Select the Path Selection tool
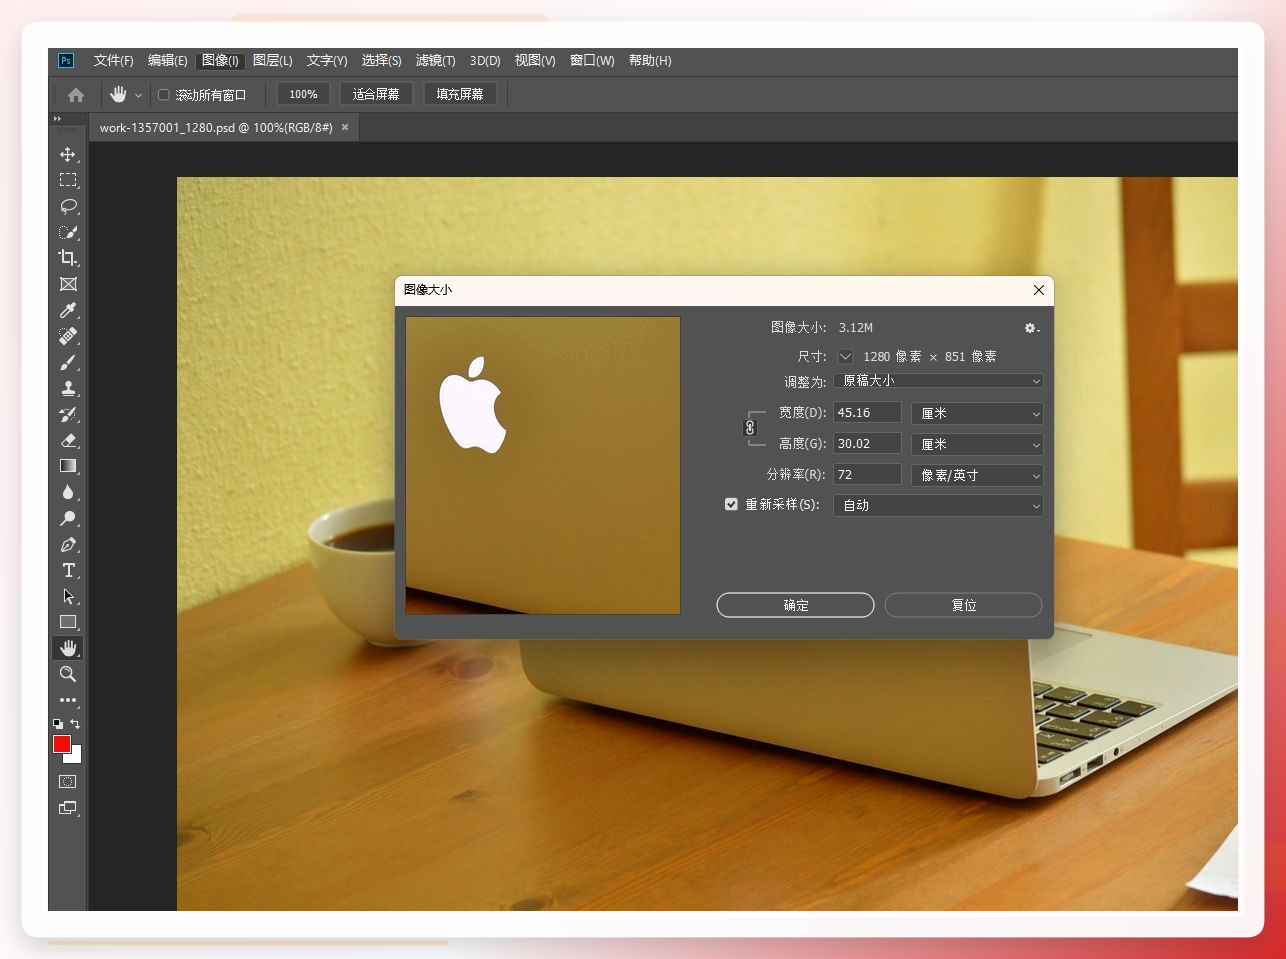Screen dimensions: 1286x959 click(68, 596)
